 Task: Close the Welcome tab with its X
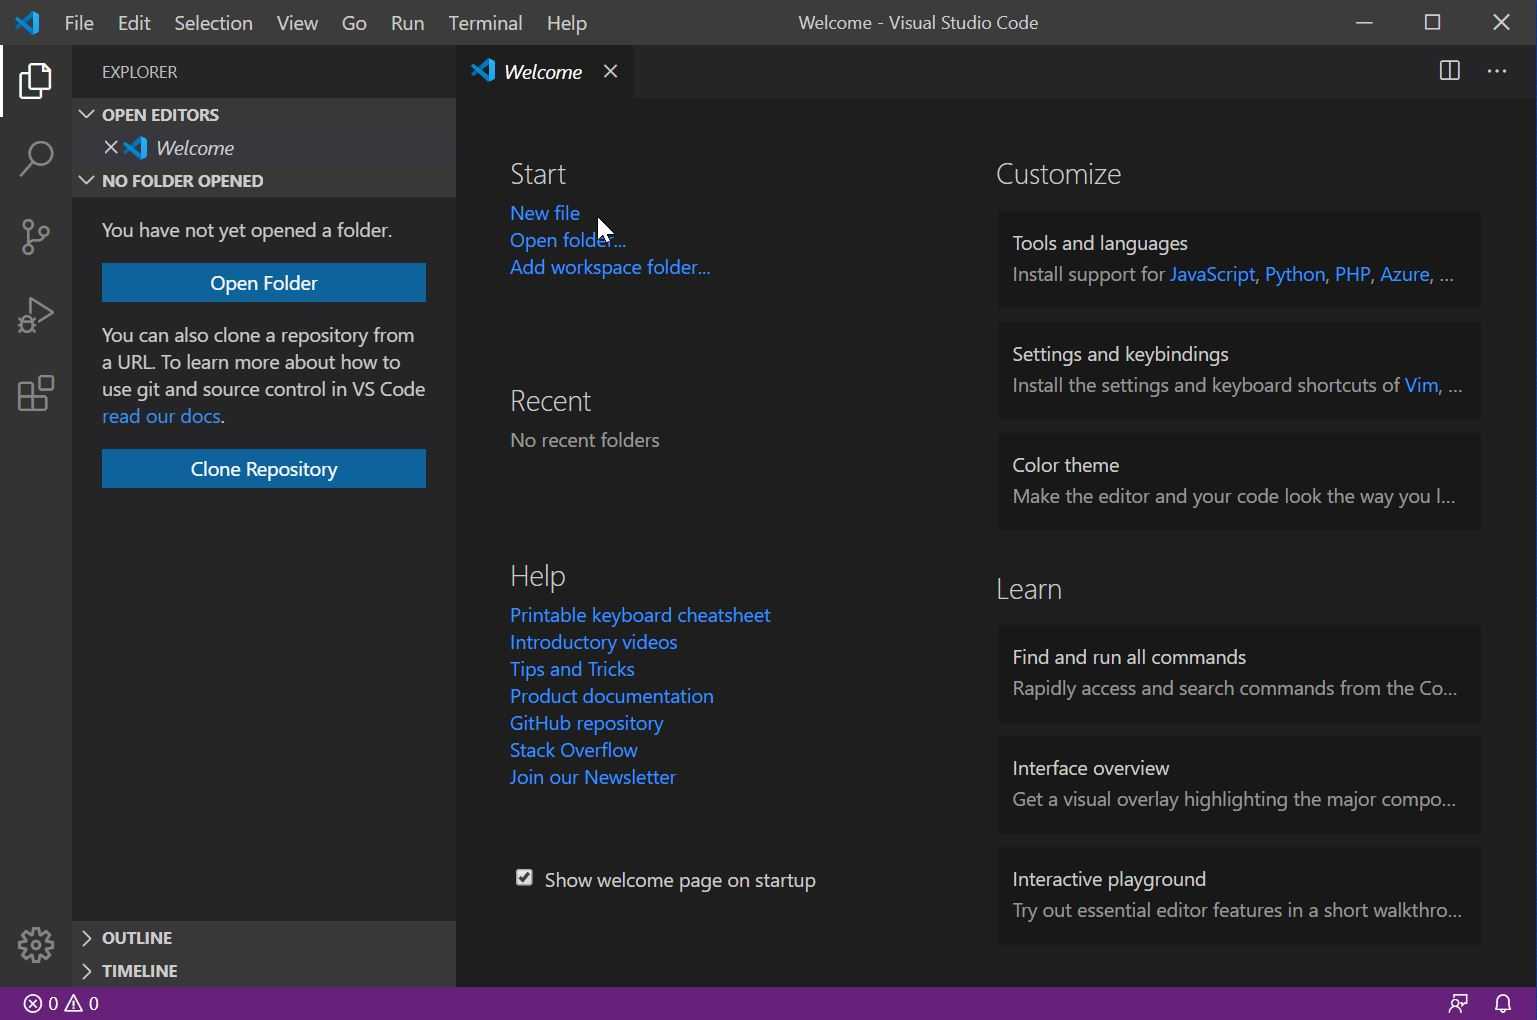tap(610, 71)
